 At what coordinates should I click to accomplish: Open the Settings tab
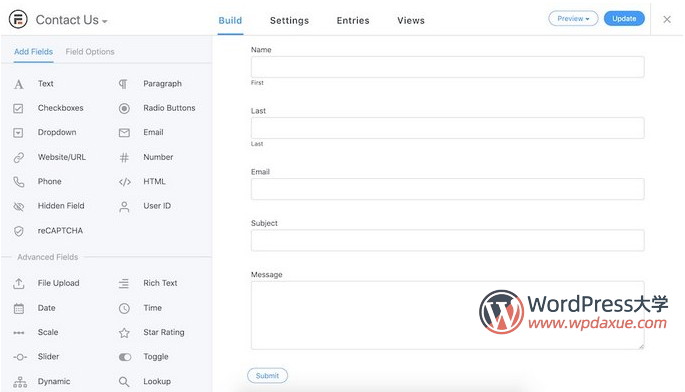coord(289,21)
